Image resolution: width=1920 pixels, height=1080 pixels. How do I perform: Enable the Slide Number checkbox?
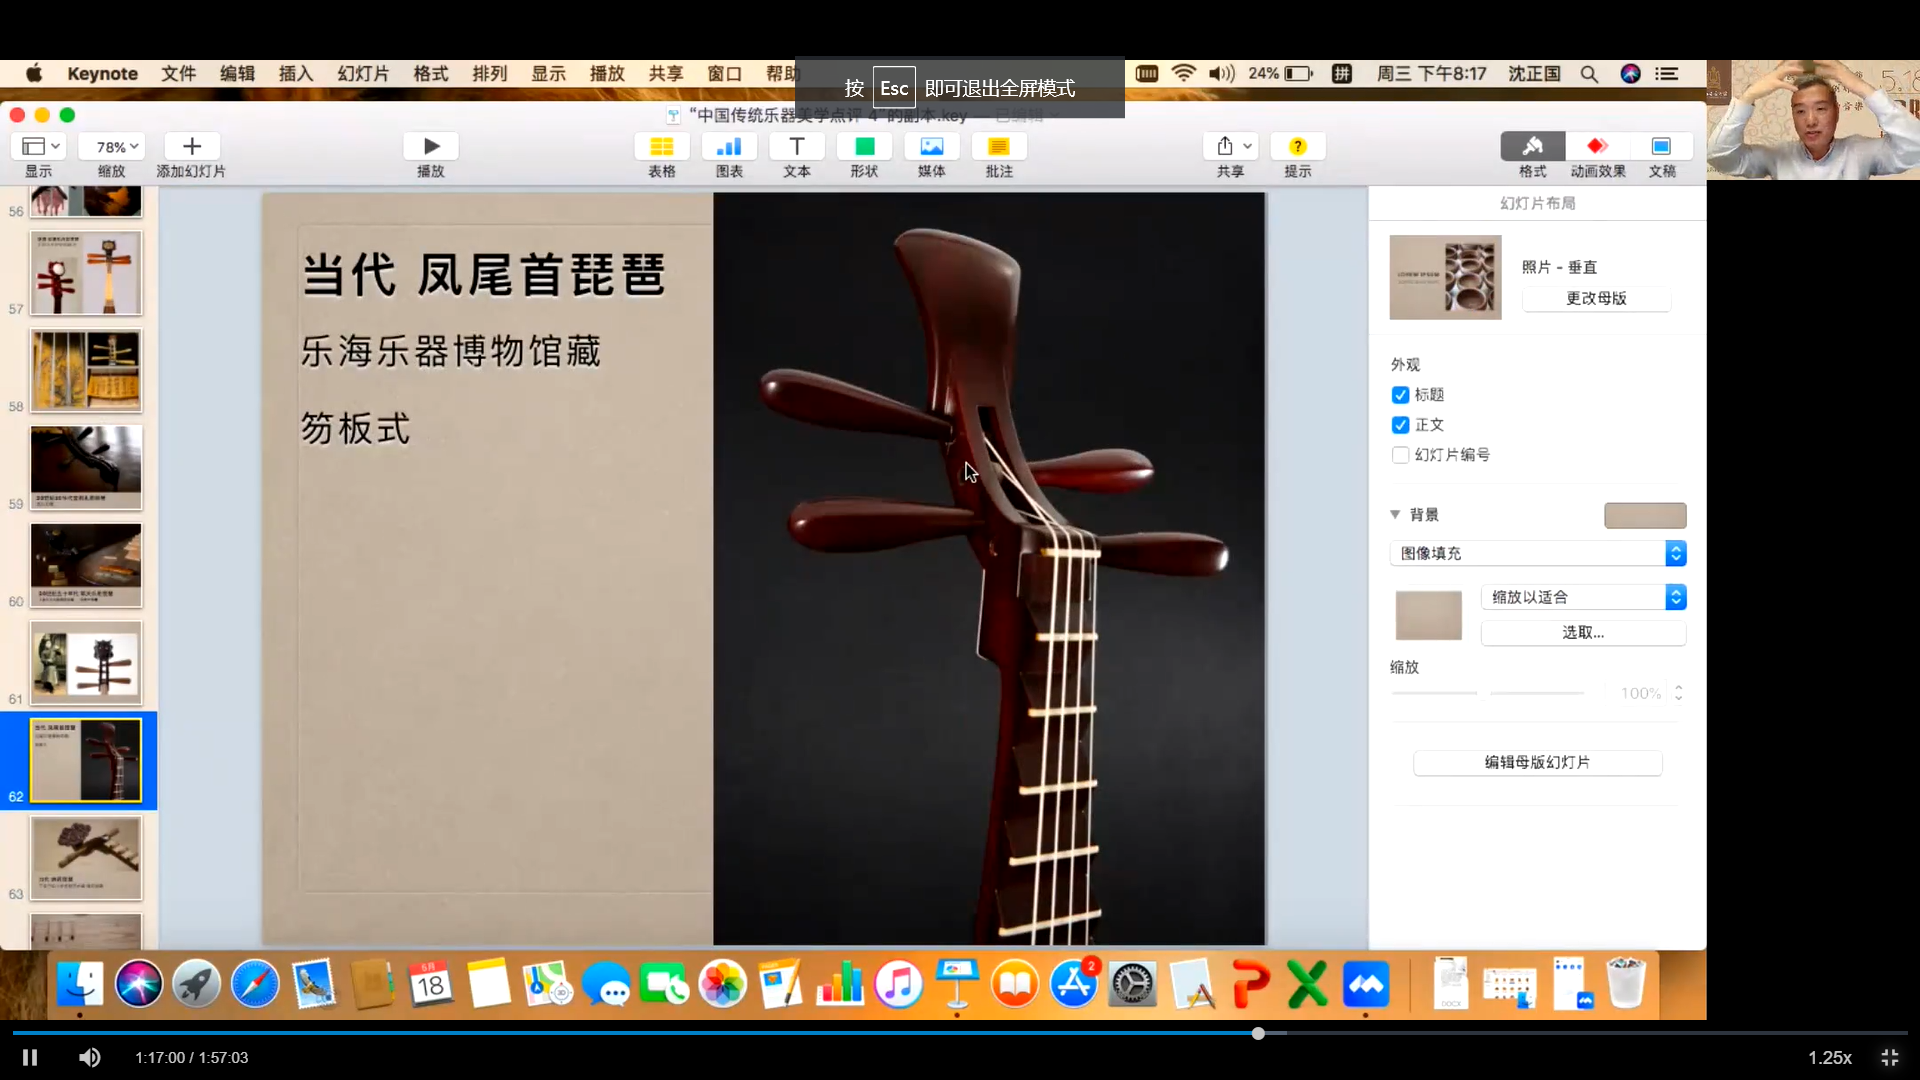coord(1400,455)
